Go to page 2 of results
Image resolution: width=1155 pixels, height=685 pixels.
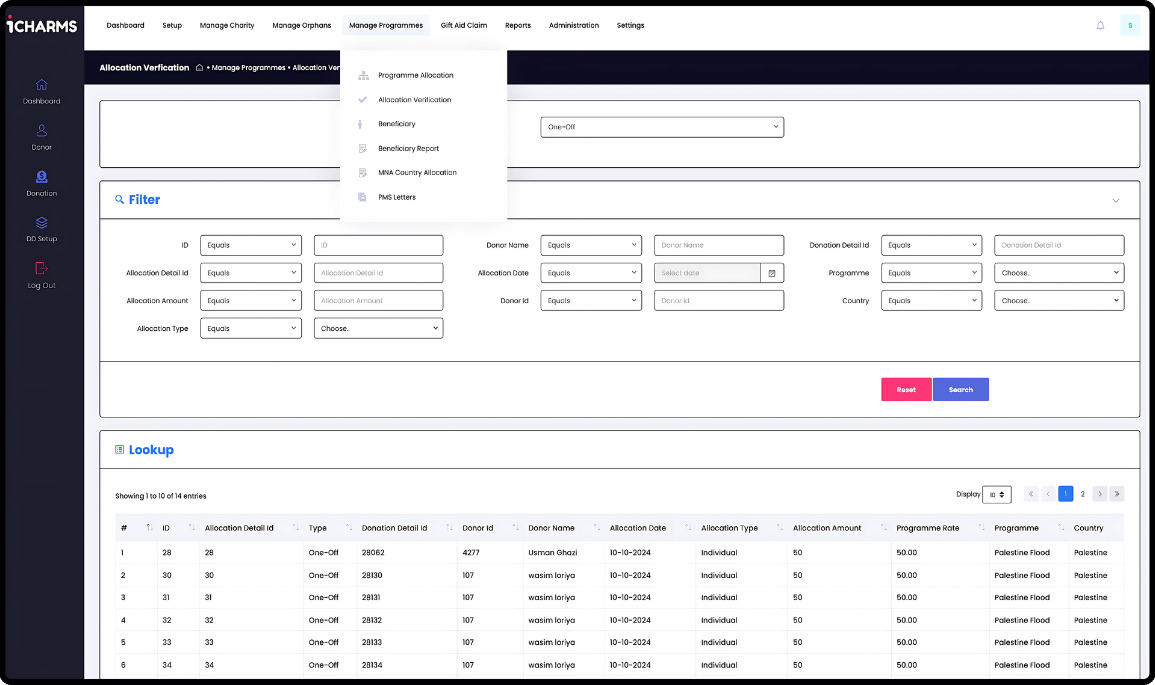coord(1083,494)
